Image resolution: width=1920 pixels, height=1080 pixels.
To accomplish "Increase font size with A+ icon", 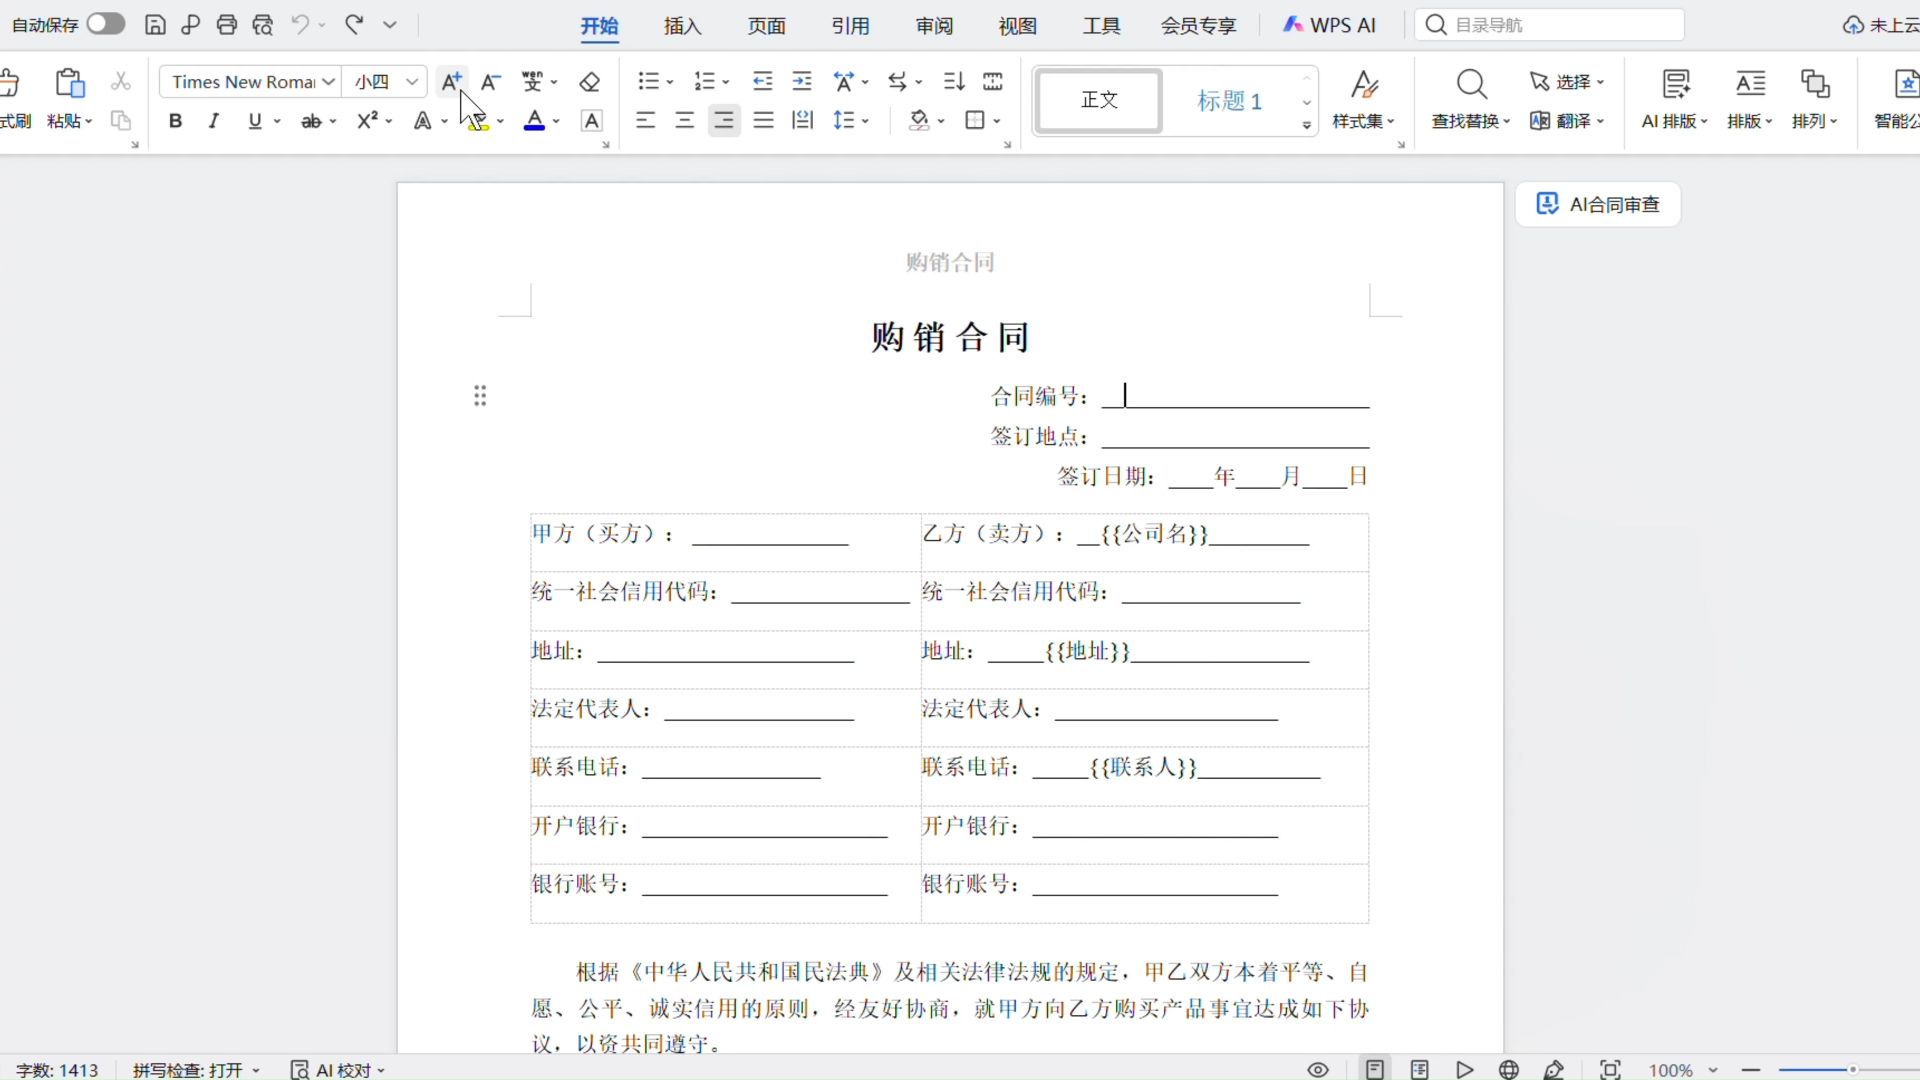I will 452,82.
